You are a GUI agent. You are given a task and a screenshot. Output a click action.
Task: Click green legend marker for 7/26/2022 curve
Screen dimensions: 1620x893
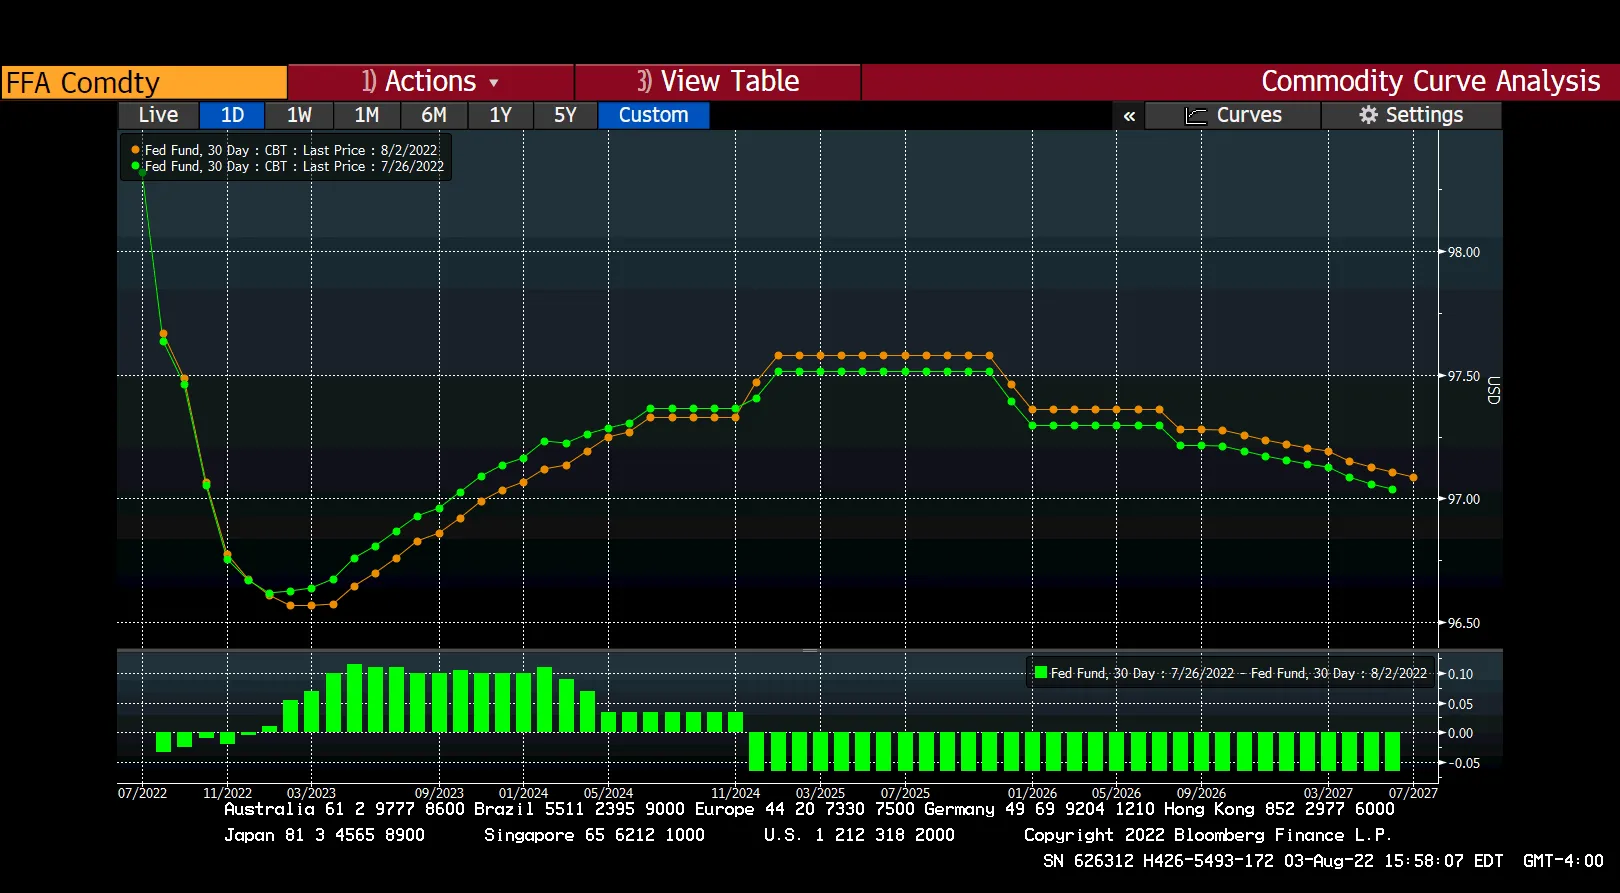[x=136, y=166]
